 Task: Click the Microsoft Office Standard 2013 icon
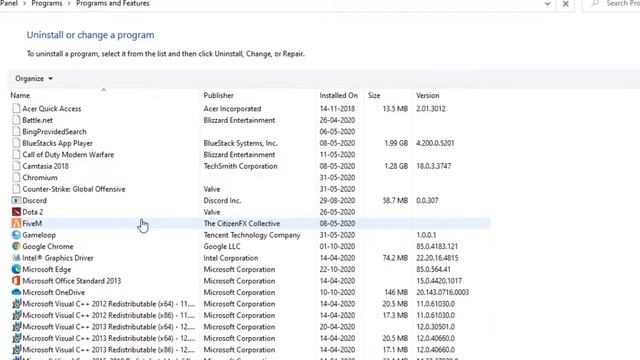tap(16, 280)
